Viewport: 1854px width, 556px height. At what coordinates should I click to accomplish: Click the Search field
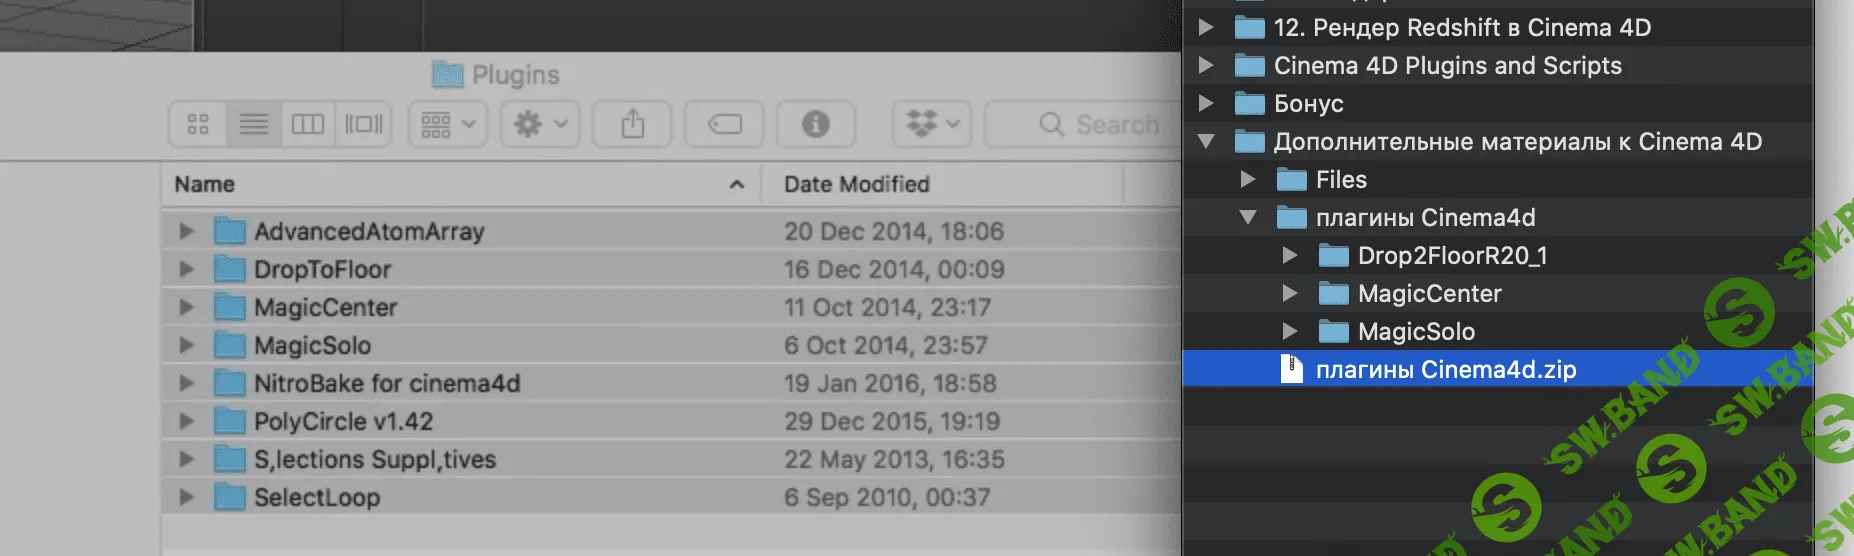1100,124
